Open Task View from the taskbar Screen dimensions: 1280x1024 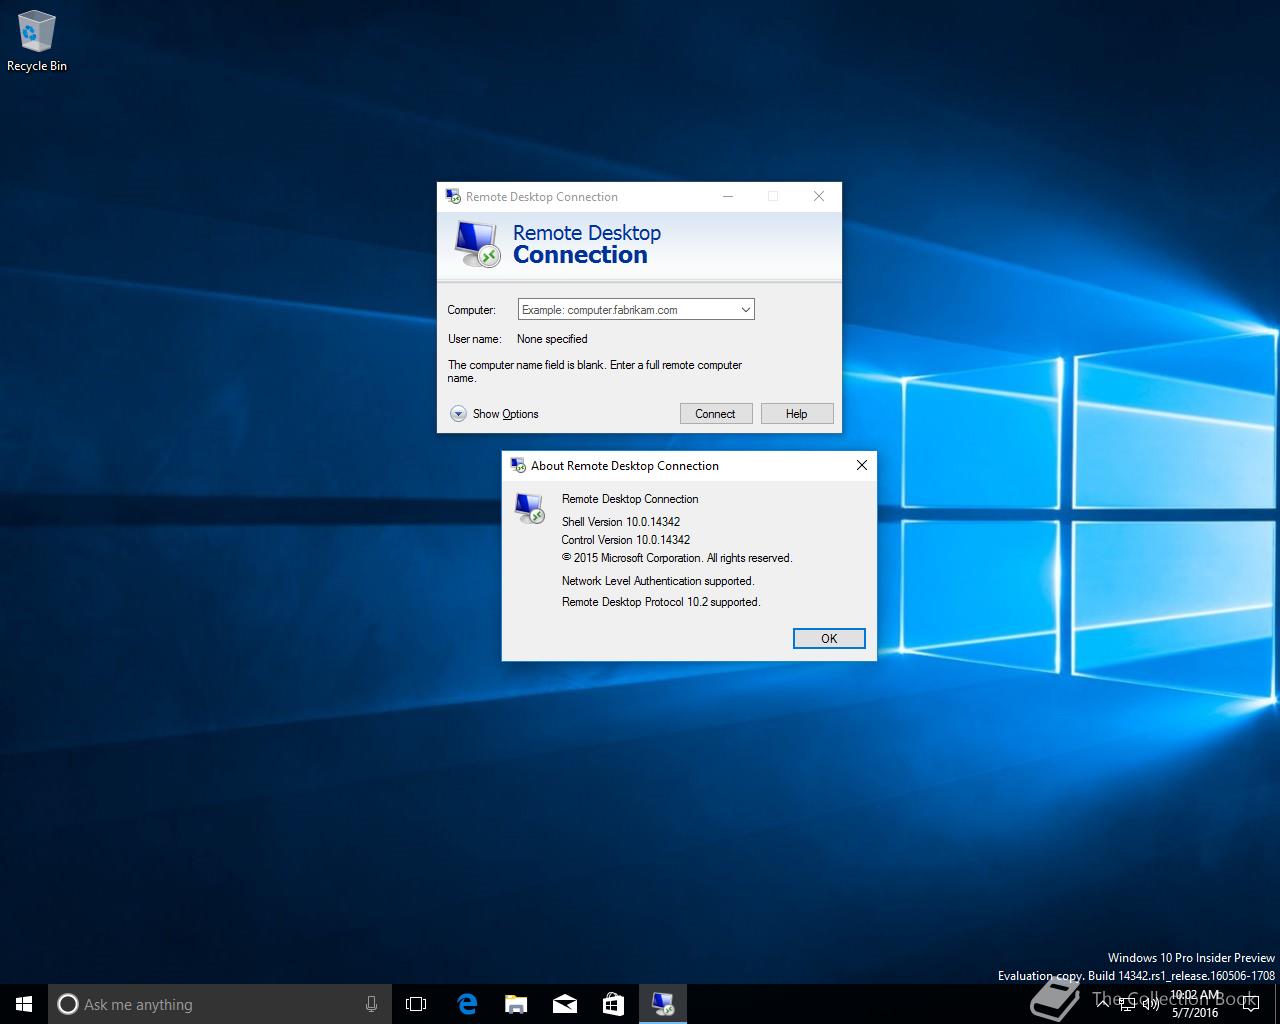point(416,1004)
